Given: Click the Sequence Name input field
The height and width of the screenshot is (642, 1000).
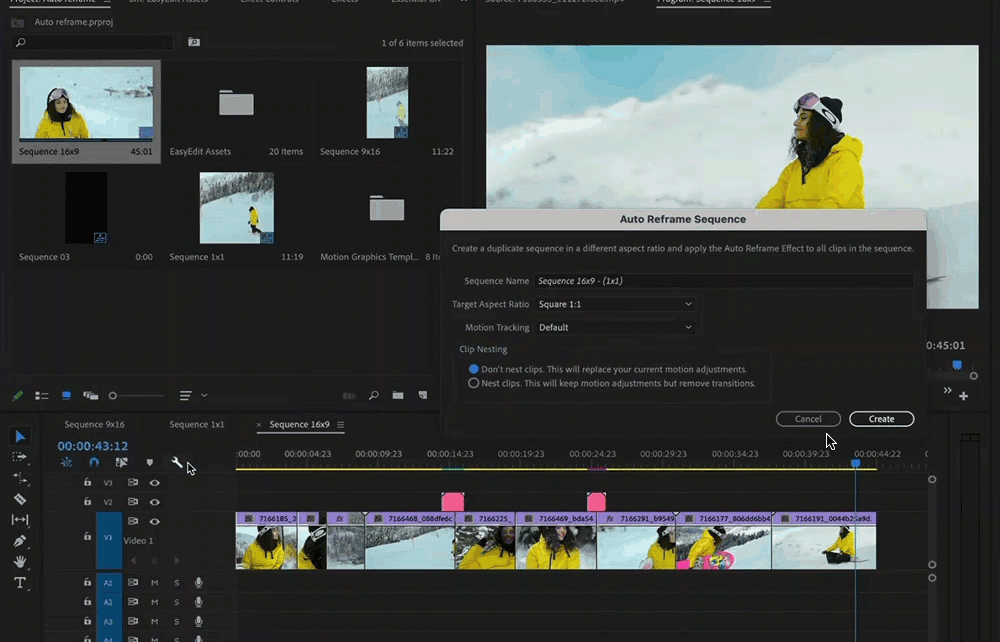Looking at the screenshot, I should pos(724,281).
